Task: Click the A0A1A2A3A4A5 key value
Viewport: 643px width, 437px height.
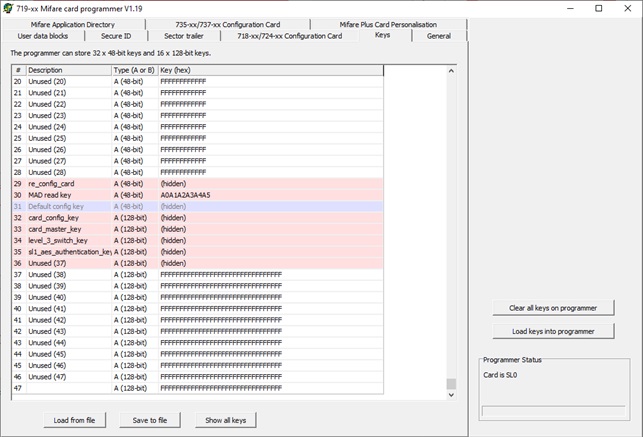Action: pos(185,195)
